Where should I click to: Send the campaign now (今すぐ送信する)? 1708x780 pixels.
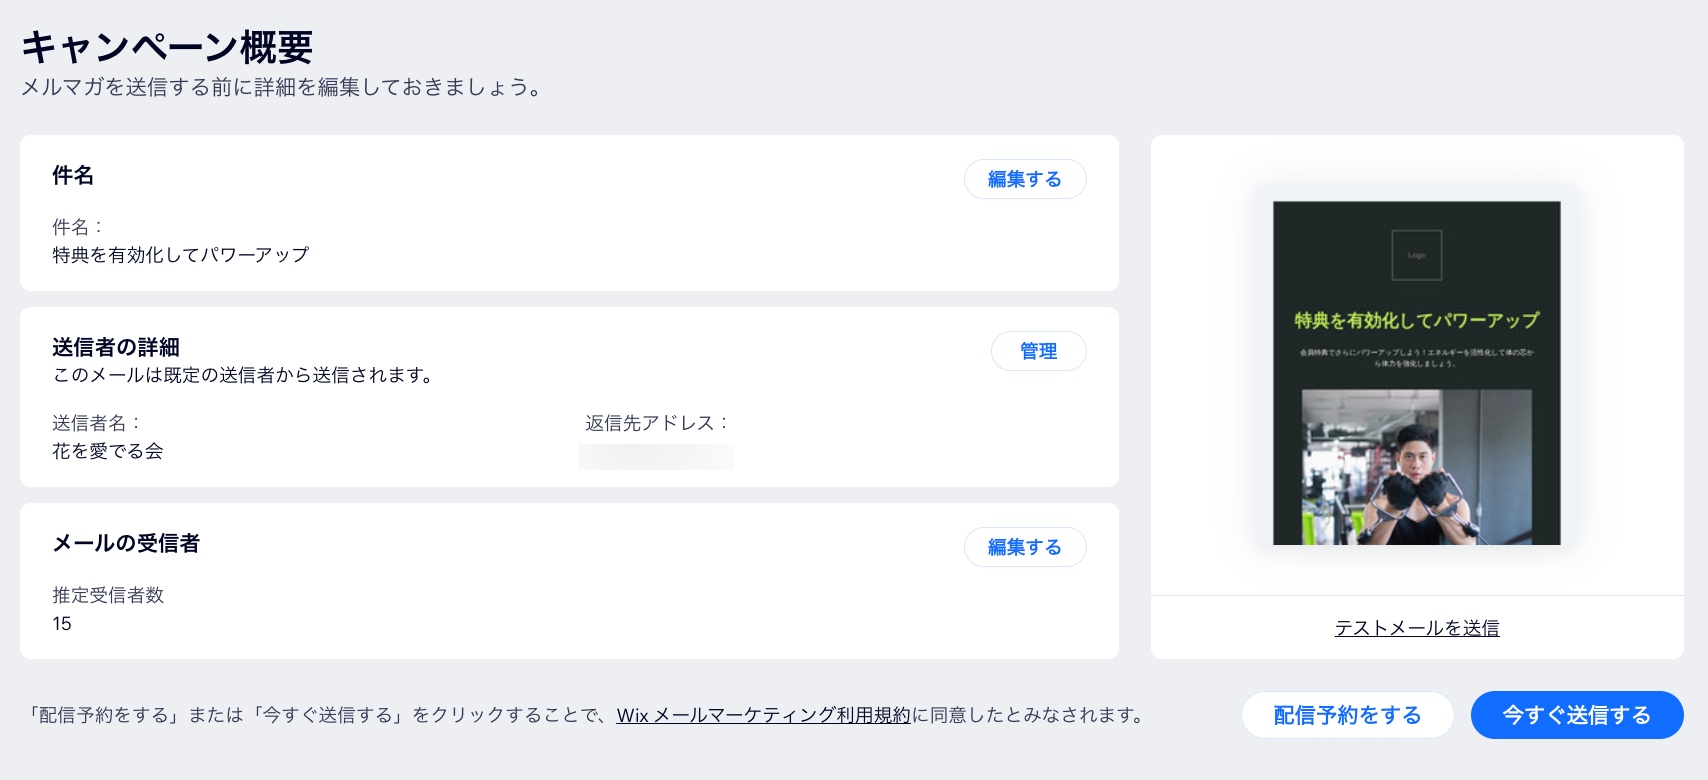pos(1577,714)
